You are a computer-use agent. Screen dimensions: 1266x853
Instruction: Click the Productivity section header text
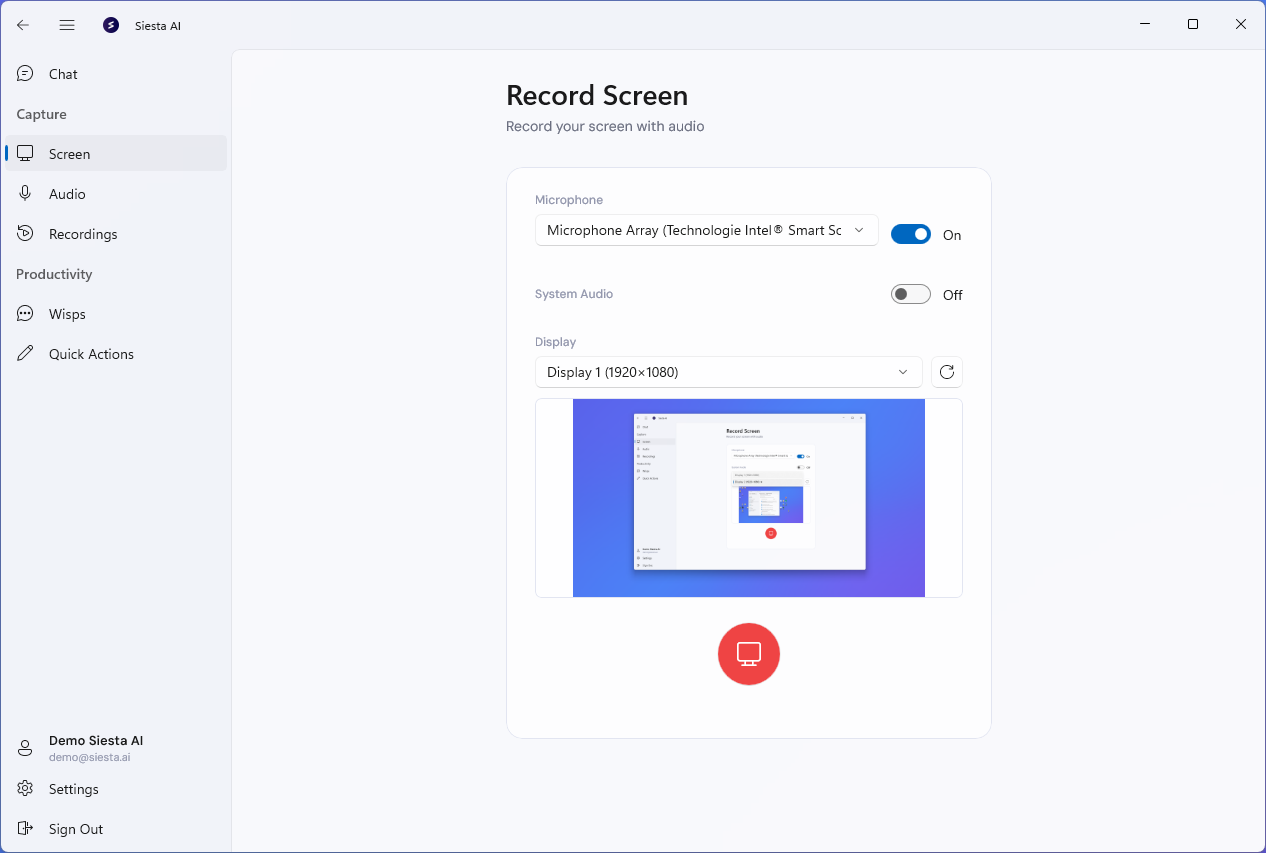click(54, 274)
